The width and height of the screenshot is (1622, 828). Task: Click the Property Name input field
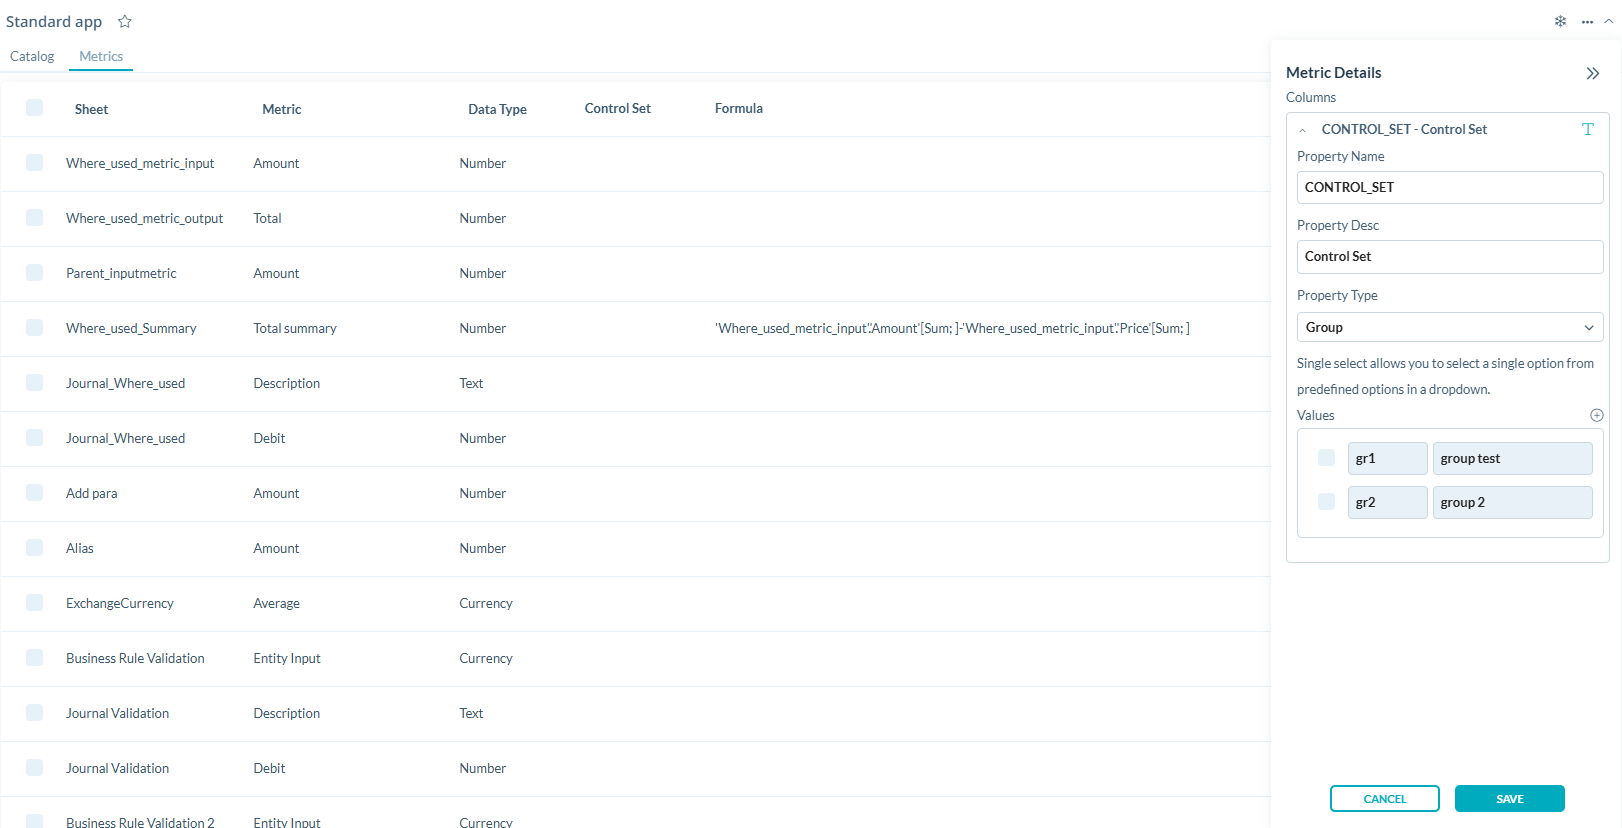1449,187
